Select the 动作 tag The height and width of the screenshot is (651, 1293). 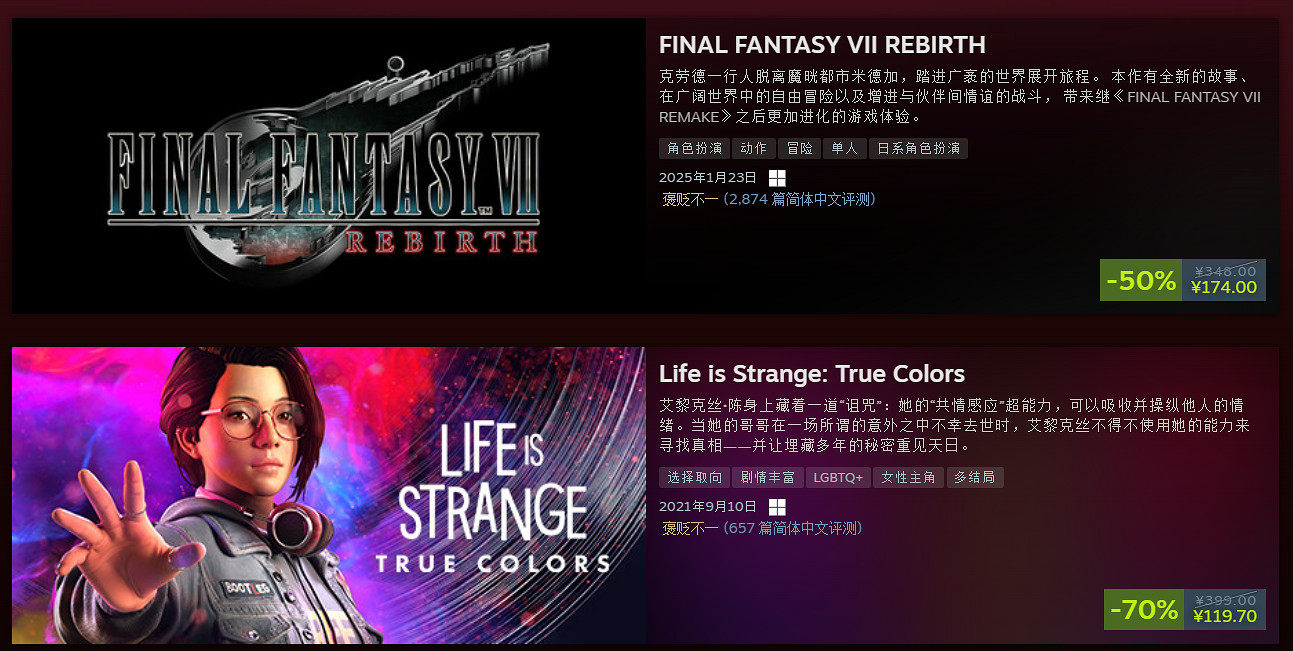[x=752, y=149]
